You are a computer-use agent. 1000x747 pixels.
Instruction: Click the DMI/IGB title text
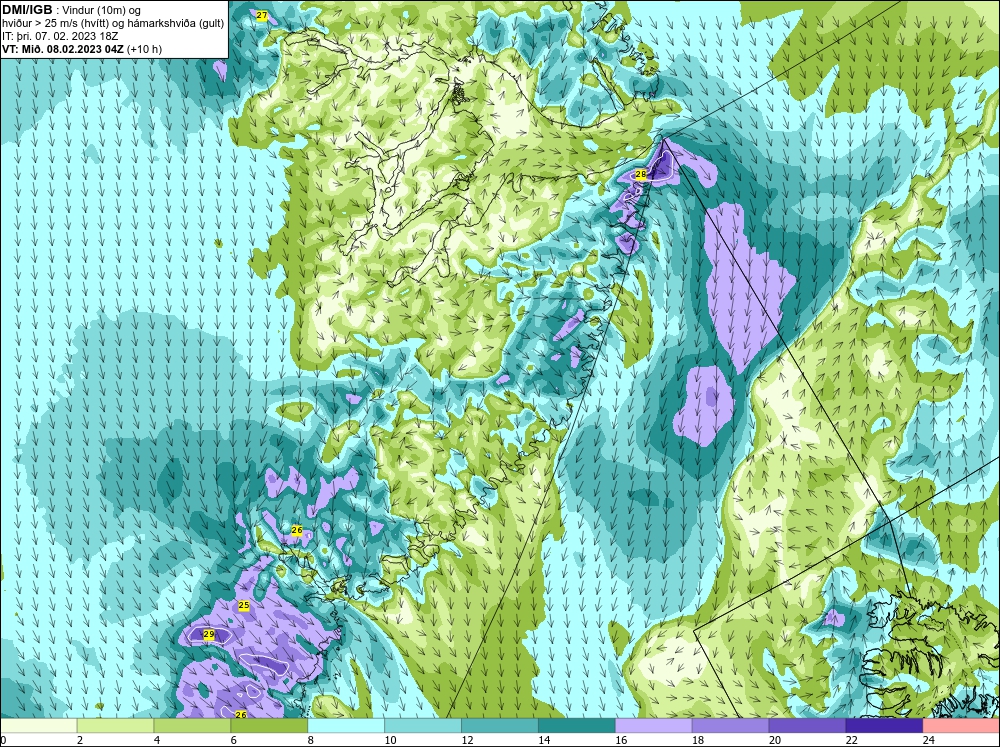click(27, 10)
